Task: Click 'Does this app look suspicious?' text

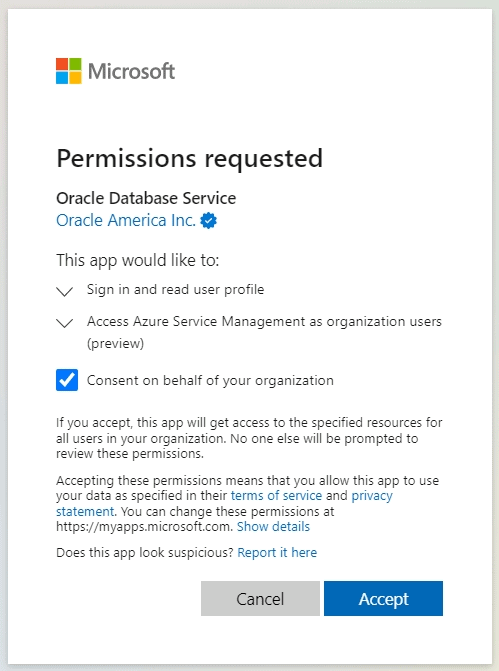Action: click(x=145, y=552)
